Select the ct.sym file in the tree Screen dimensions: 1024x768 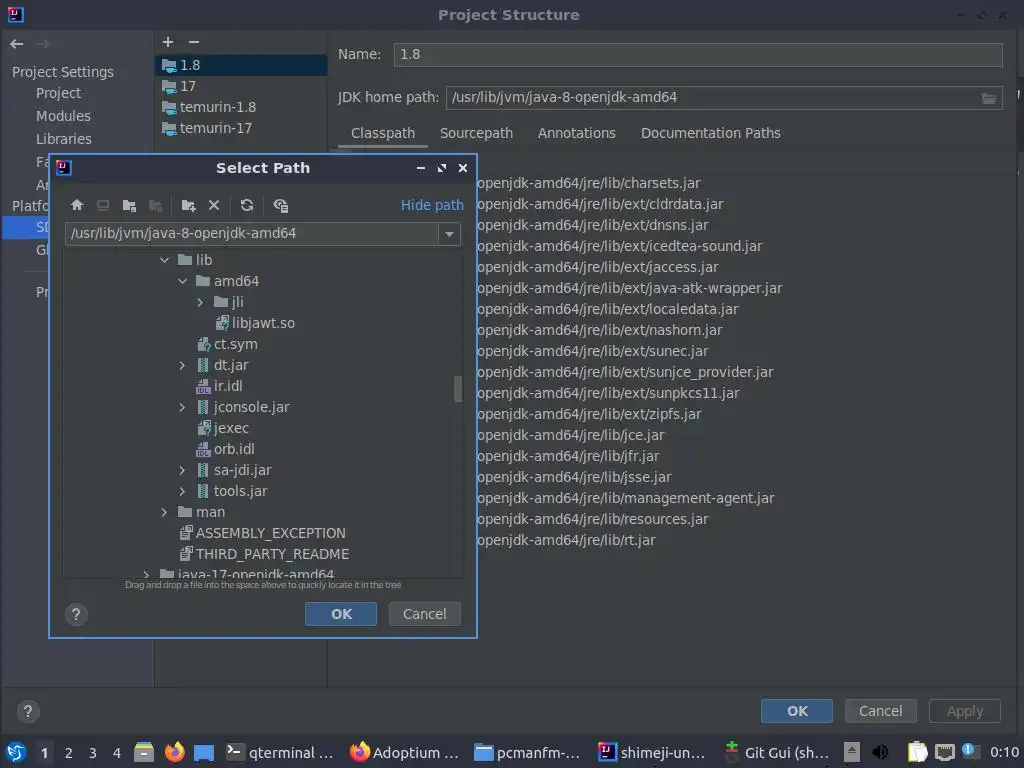[235, 344]
